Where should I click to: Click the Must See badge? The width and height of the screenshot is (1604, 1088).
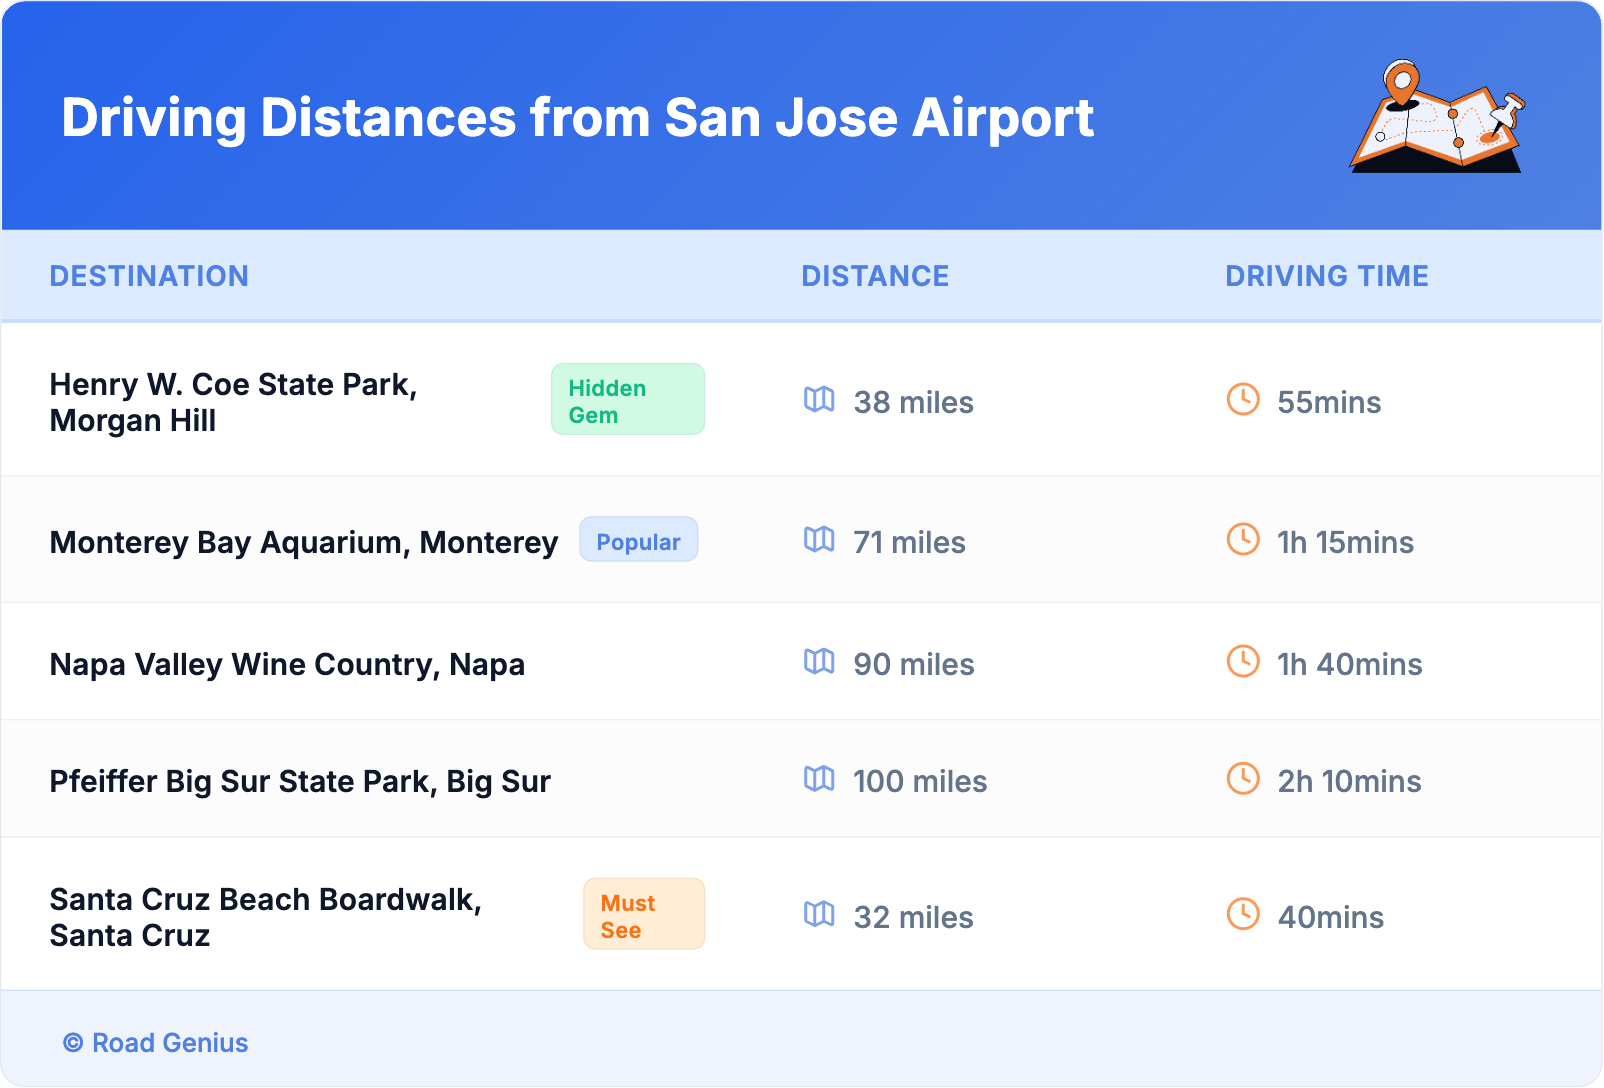point(643,915)
